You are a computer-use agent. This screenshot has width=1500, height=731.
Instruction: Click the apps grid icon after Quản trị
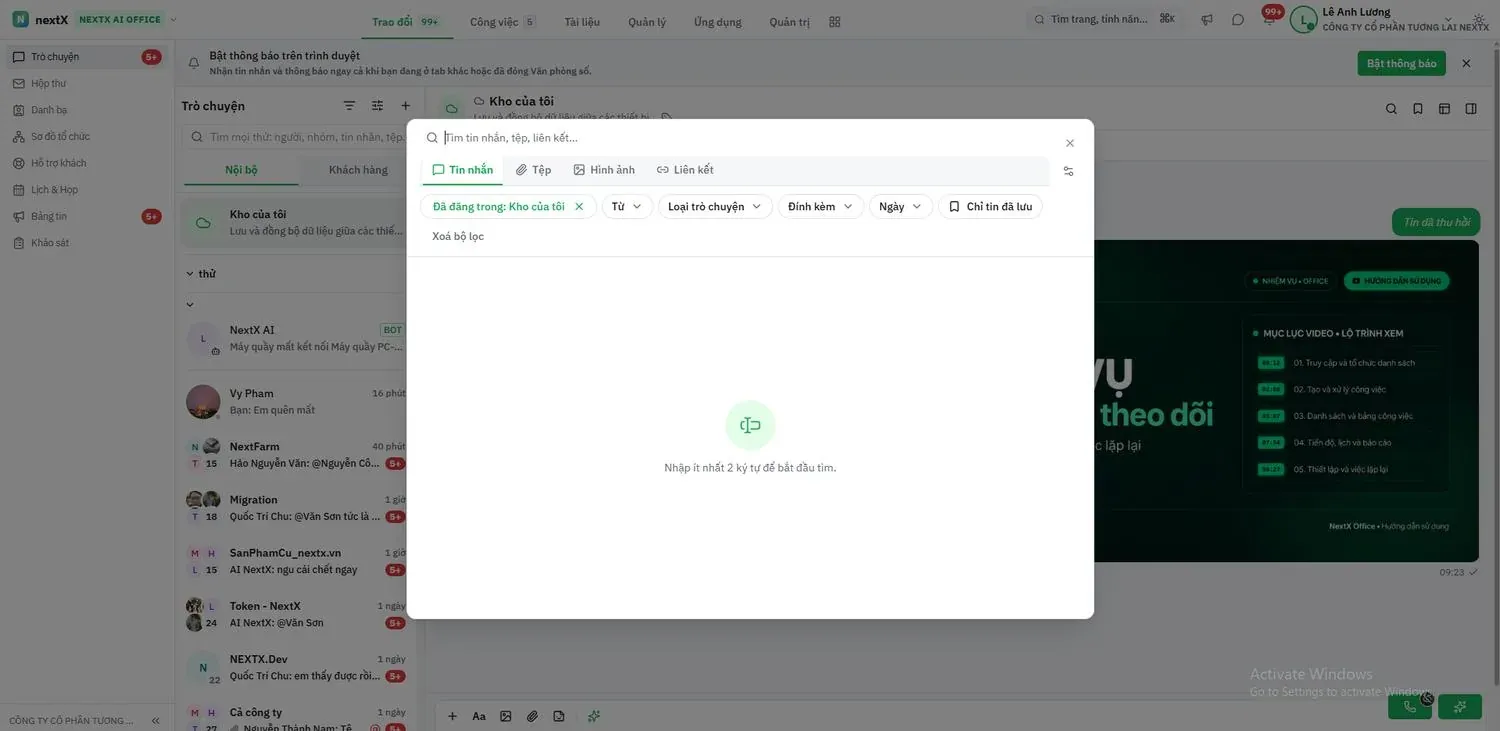(835, 22)
